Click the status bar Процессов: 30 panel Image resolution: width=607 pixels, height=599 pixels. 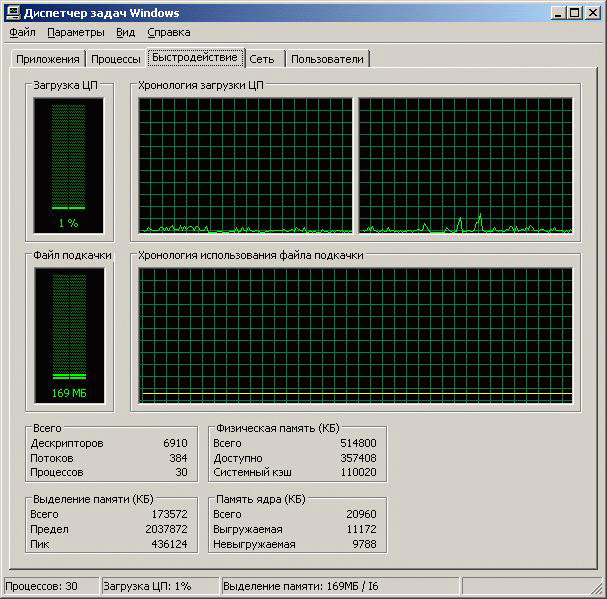pos(50,586)
